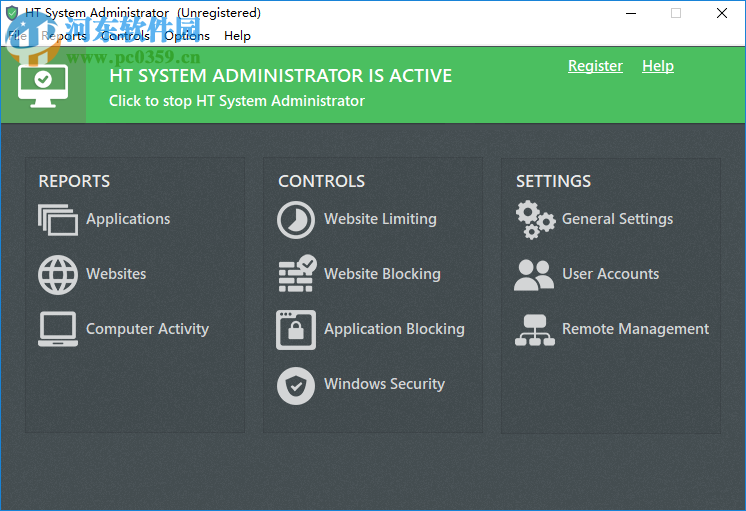Click the Remote Management network icon
Image resolution: width=746 pixels, height=511 pixels.
tap(535, 330)
